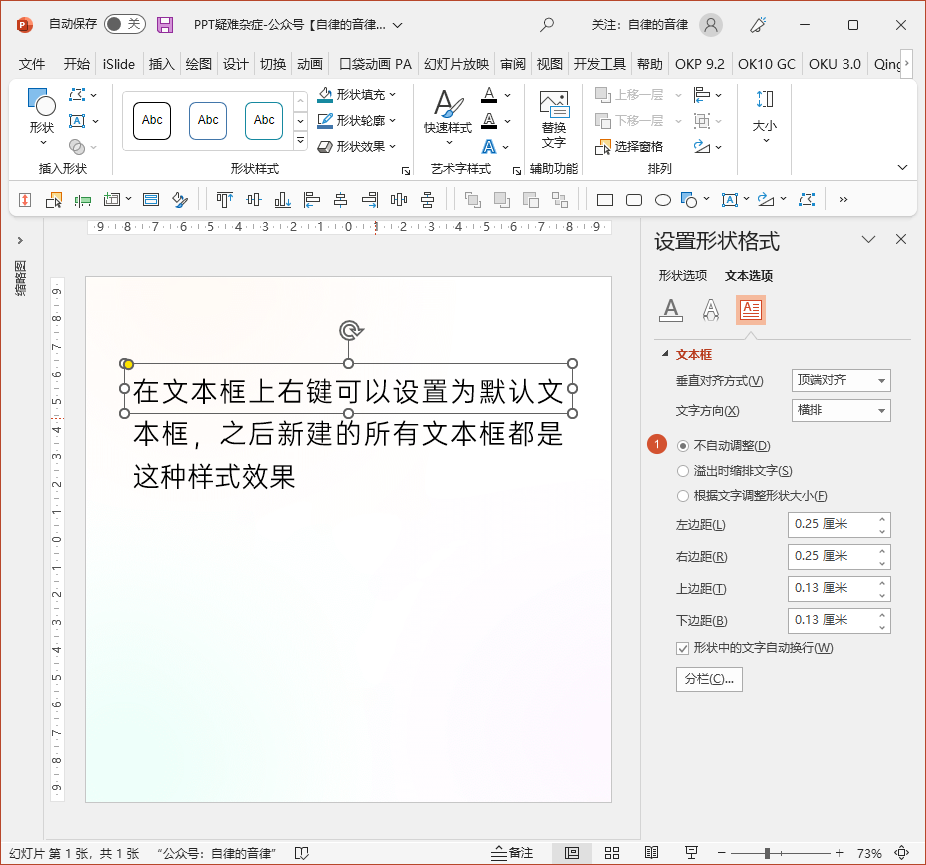Image resolution: width=926 pixels, height=865 pixels.
Task: Click the 快速样式 WordArt quick styles icon
Action: coord(448,117)
